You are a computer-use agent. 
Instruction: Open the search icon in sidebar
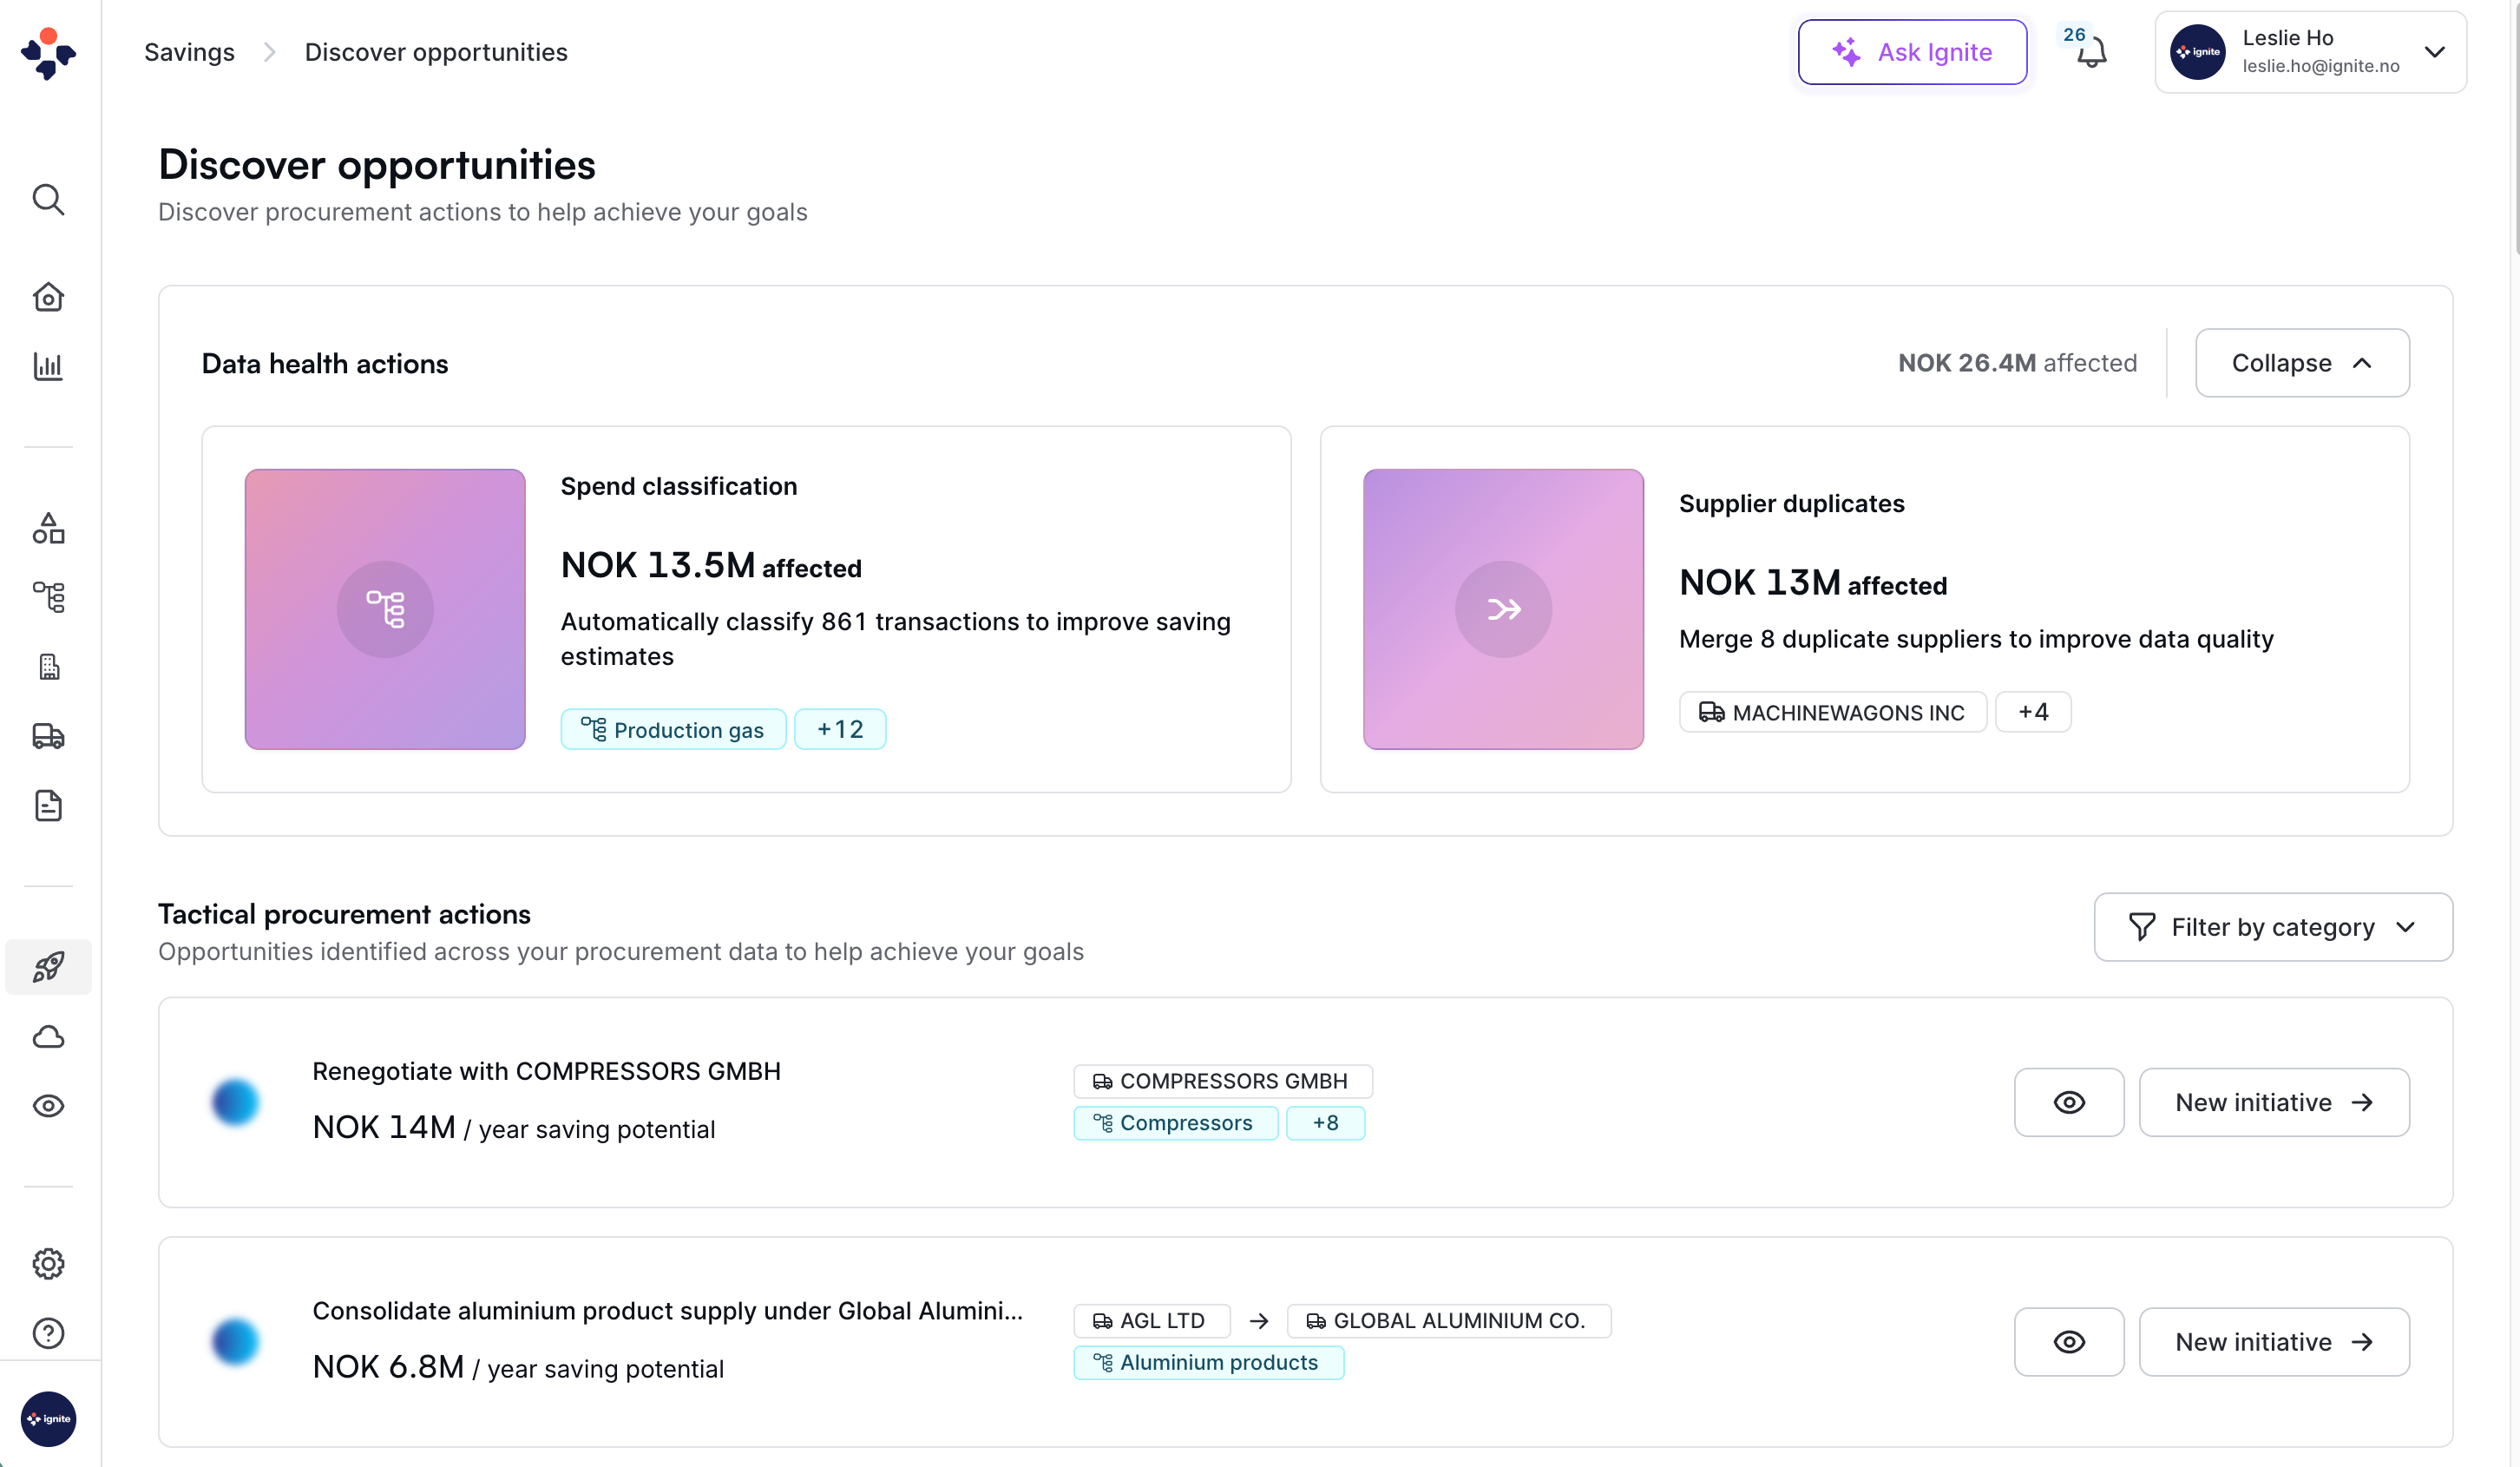[x=48, y=199]
